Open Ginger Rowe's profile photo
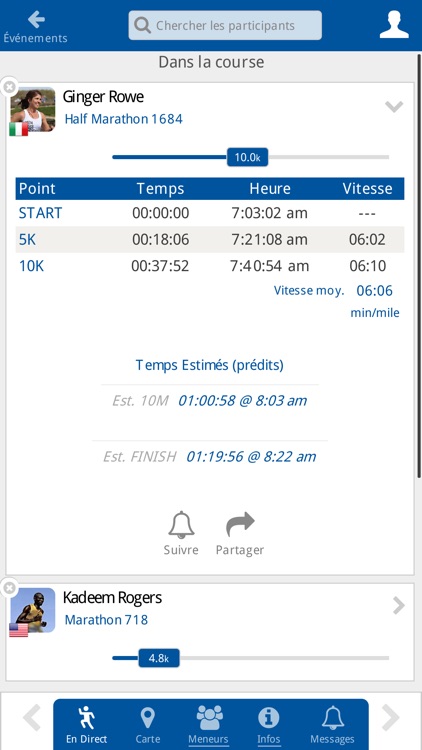Image resolution: width=422 pixels, height=750 pixels. (33, 110)
